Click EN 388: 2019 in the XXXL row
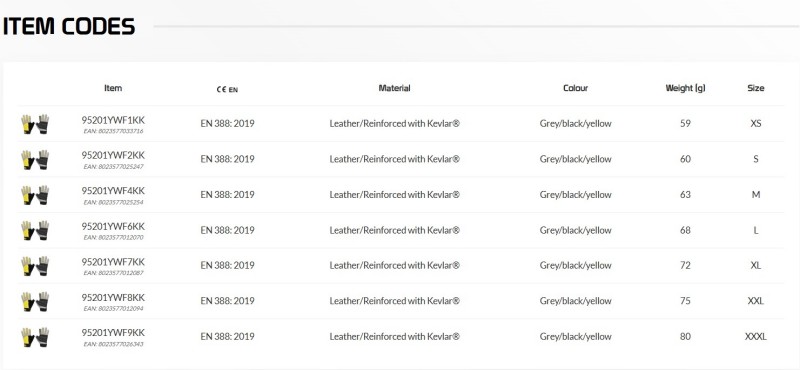 tap(227, 336)
